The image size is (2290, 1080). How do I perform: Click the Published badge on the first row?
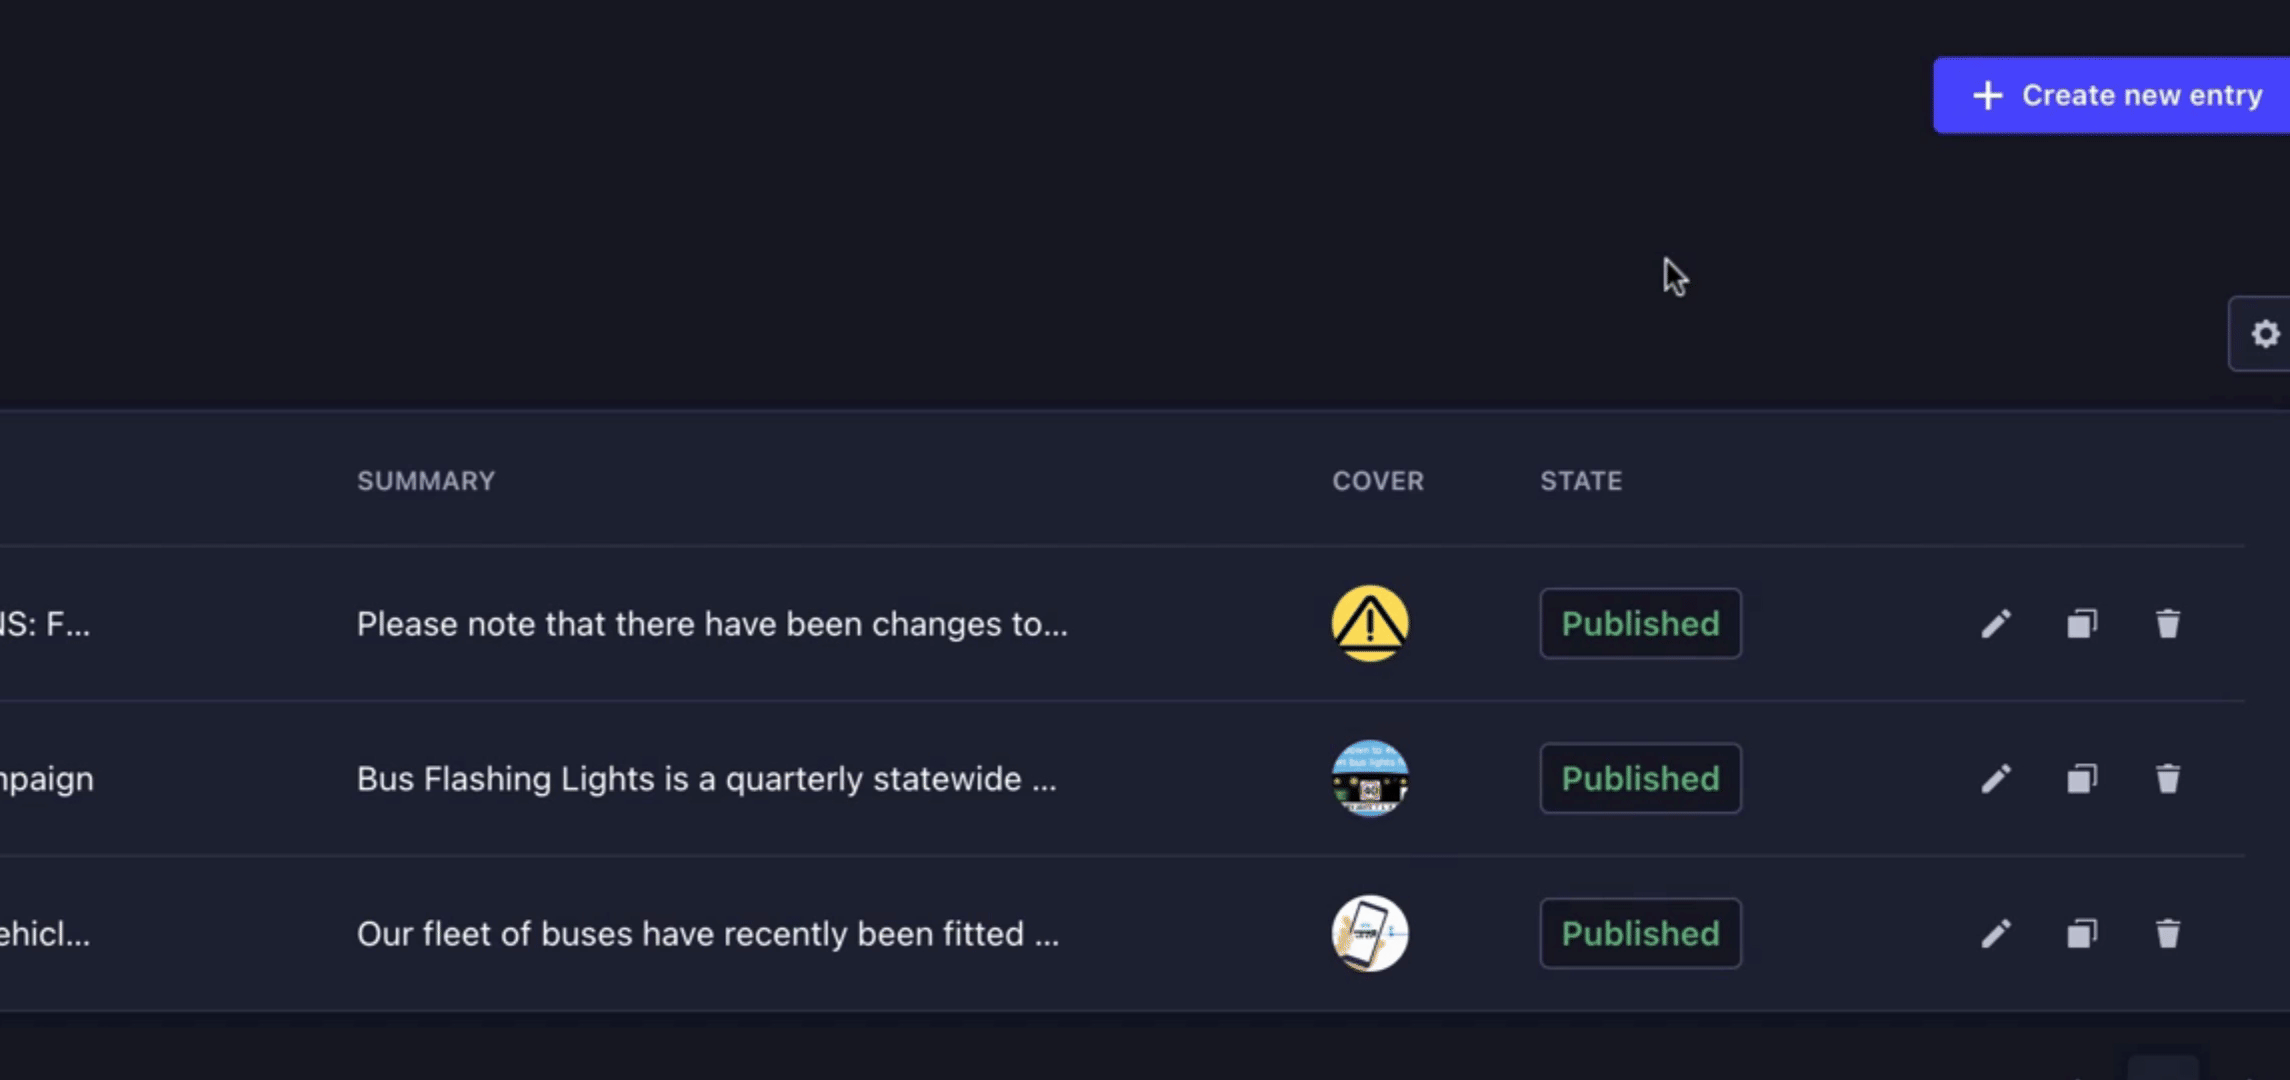coord(1640,624)
